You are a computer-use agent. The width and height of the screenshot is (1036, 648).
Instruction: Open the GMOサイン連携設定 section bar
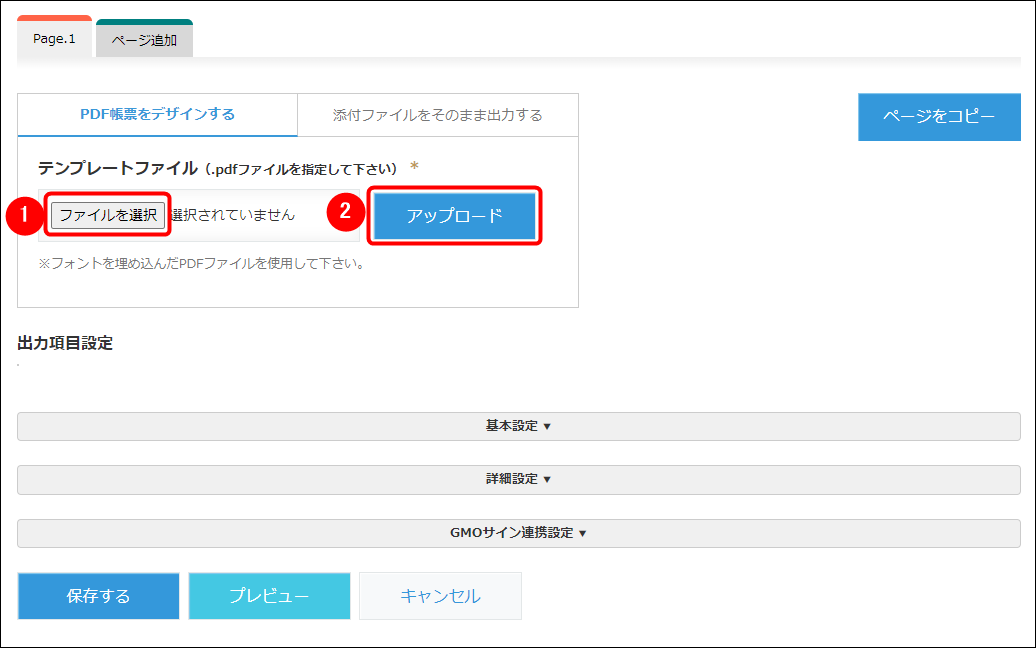click(518, 533)
